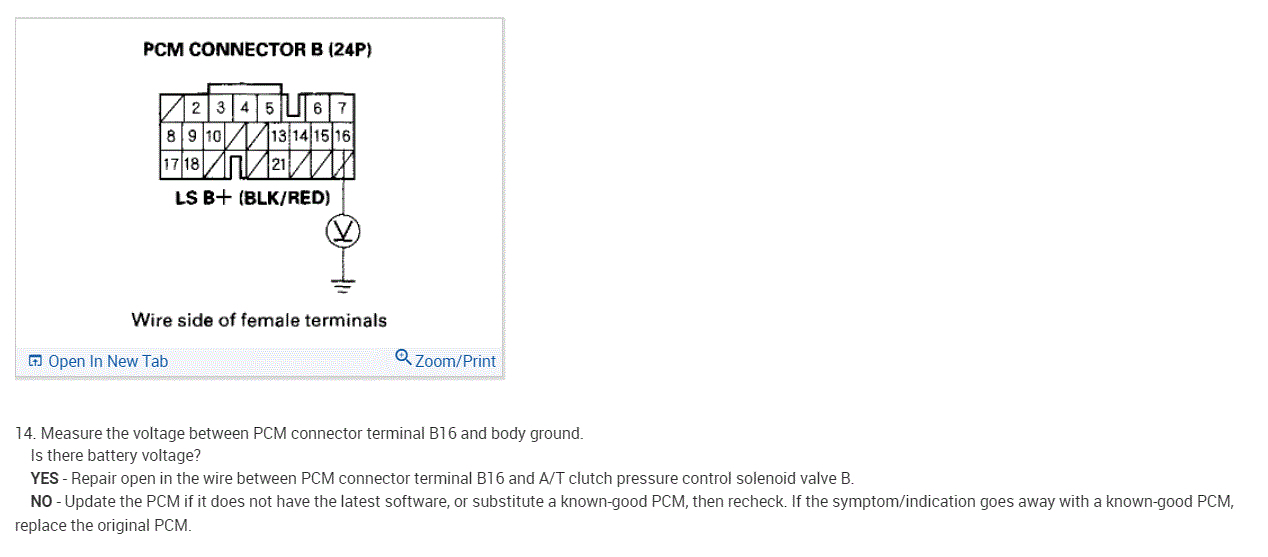
Task: Click the bold YES answer text
Action: click(44, 478)
